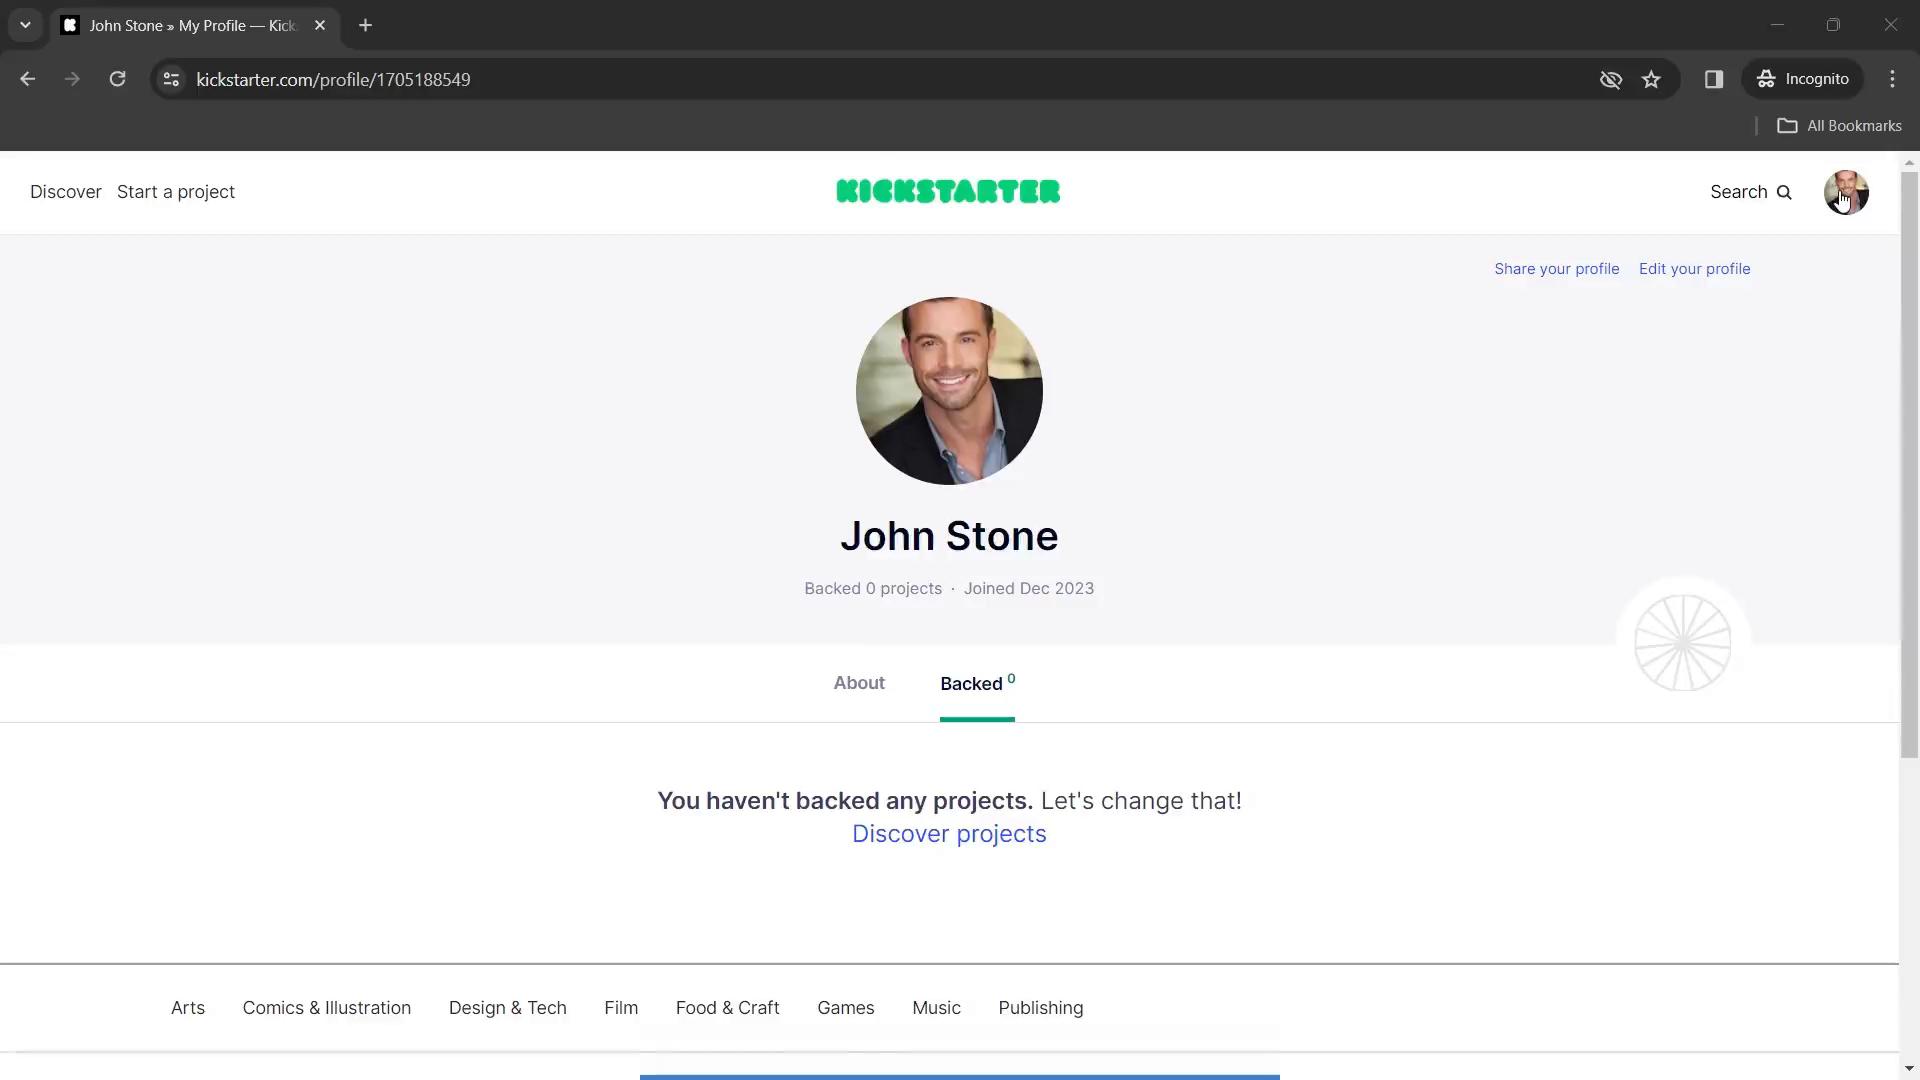This screenshot has height=1080, width=1920.
Task: Select the Backed tab on profile
Action: click(x=977, y=683)
